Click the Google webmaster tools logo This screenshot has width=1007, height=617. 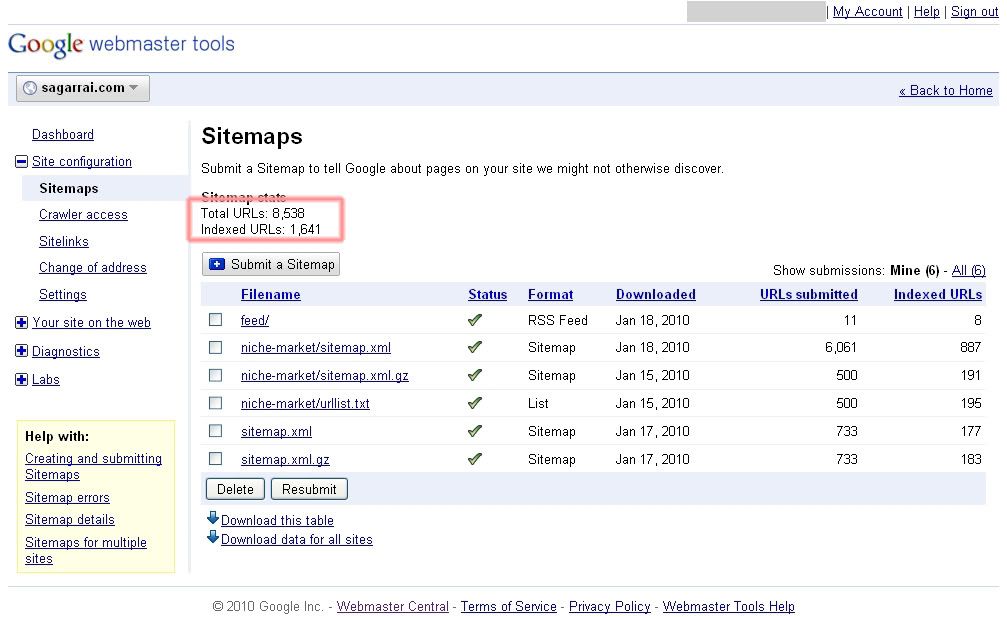click(x=121, y=45)
